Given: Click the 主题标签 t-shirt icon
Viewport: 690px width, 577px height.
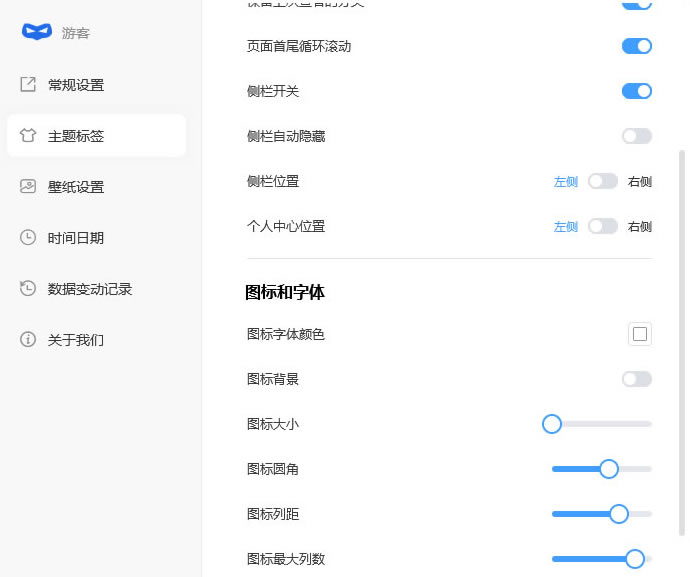Looking at the screenshot, I should 28,136.
